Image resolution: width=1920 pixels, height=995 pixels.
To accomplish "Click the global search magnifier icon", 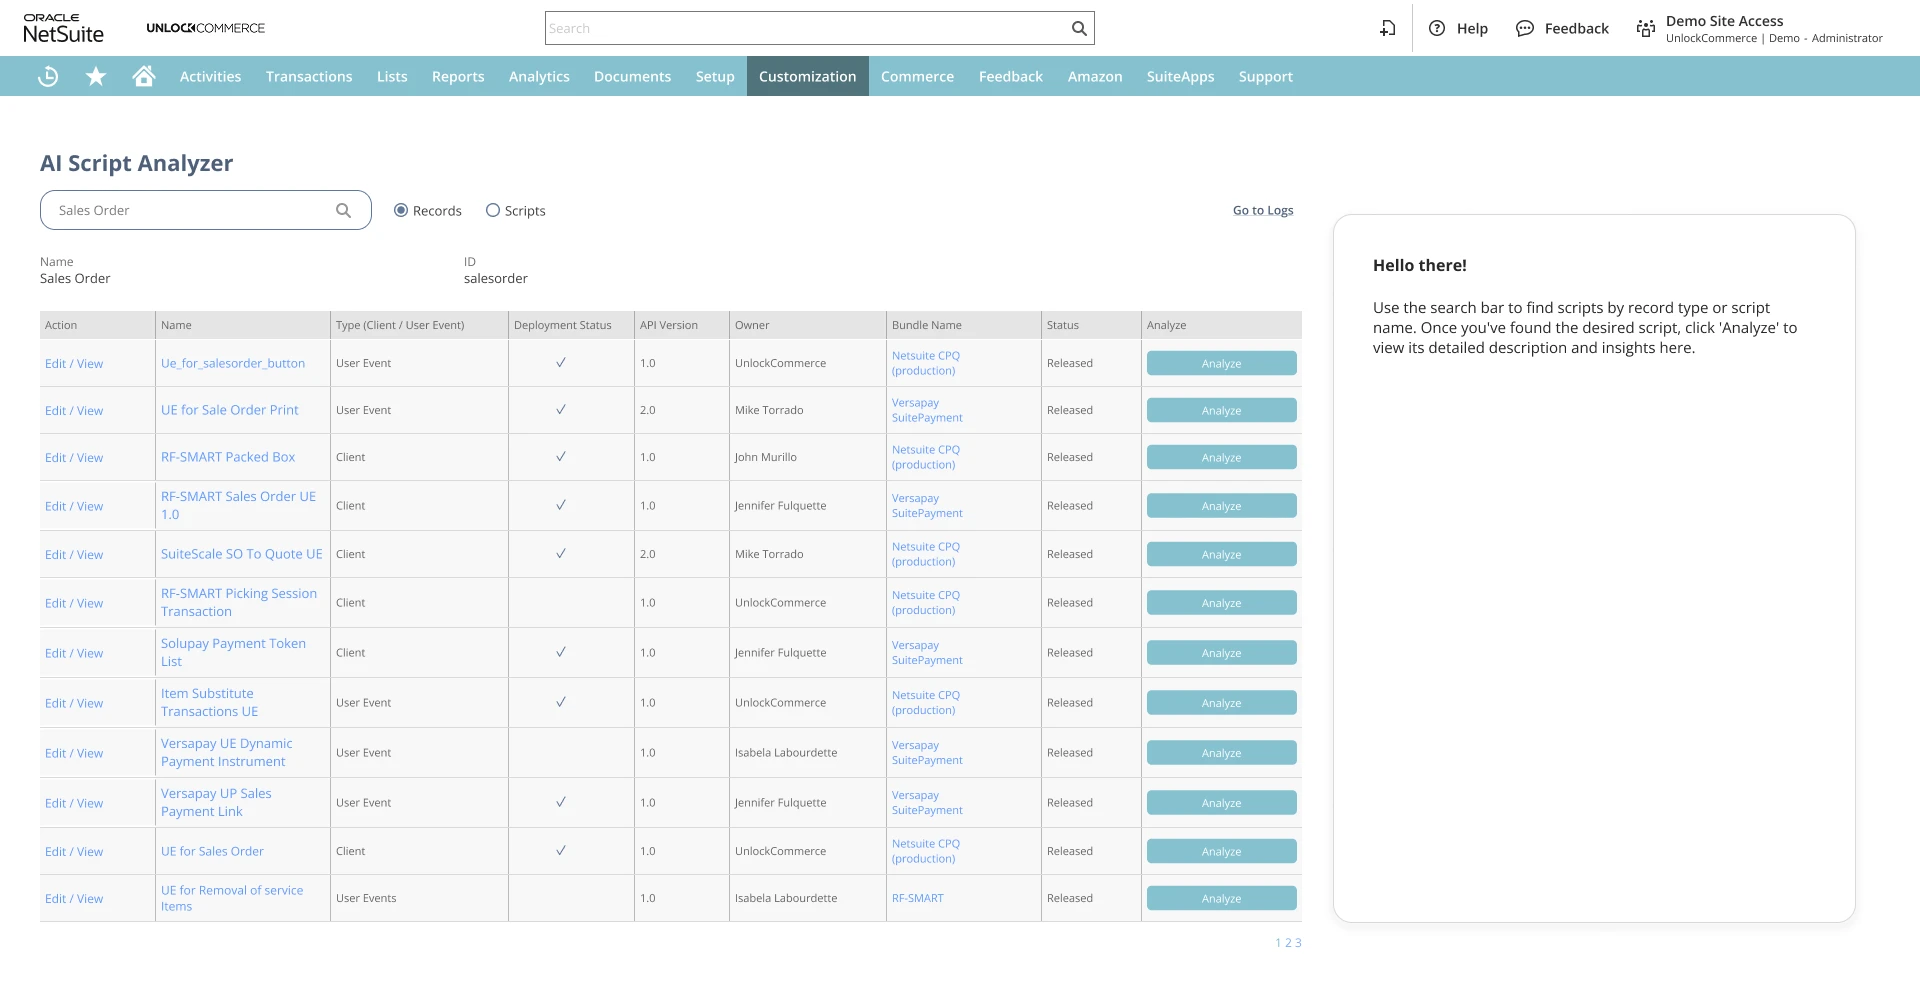I will click(x=1079, y=29).
